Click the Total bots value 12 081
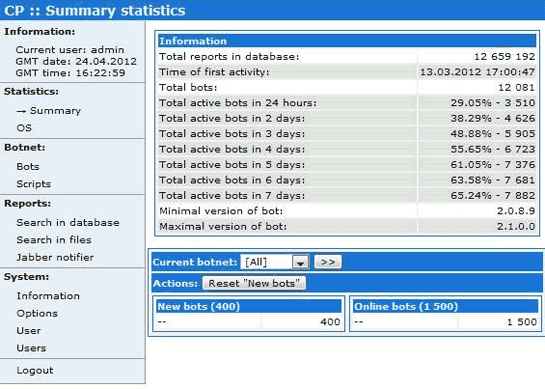This screenshot has width=545, height=389. 516,87
